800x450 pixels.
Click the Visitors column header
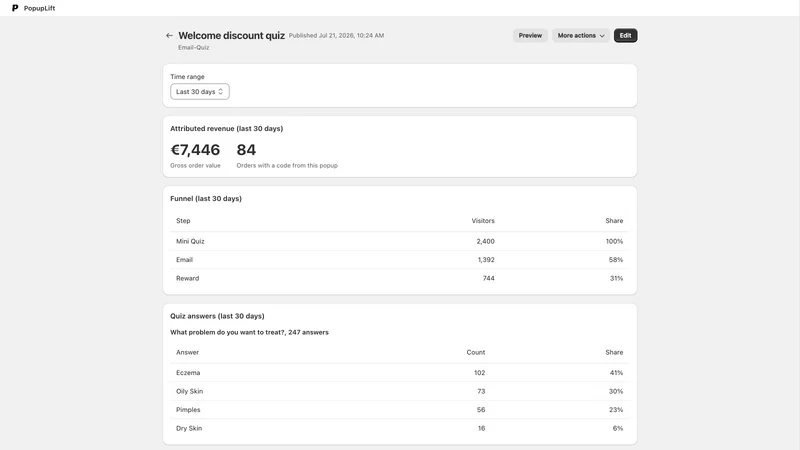pos(483,221)
